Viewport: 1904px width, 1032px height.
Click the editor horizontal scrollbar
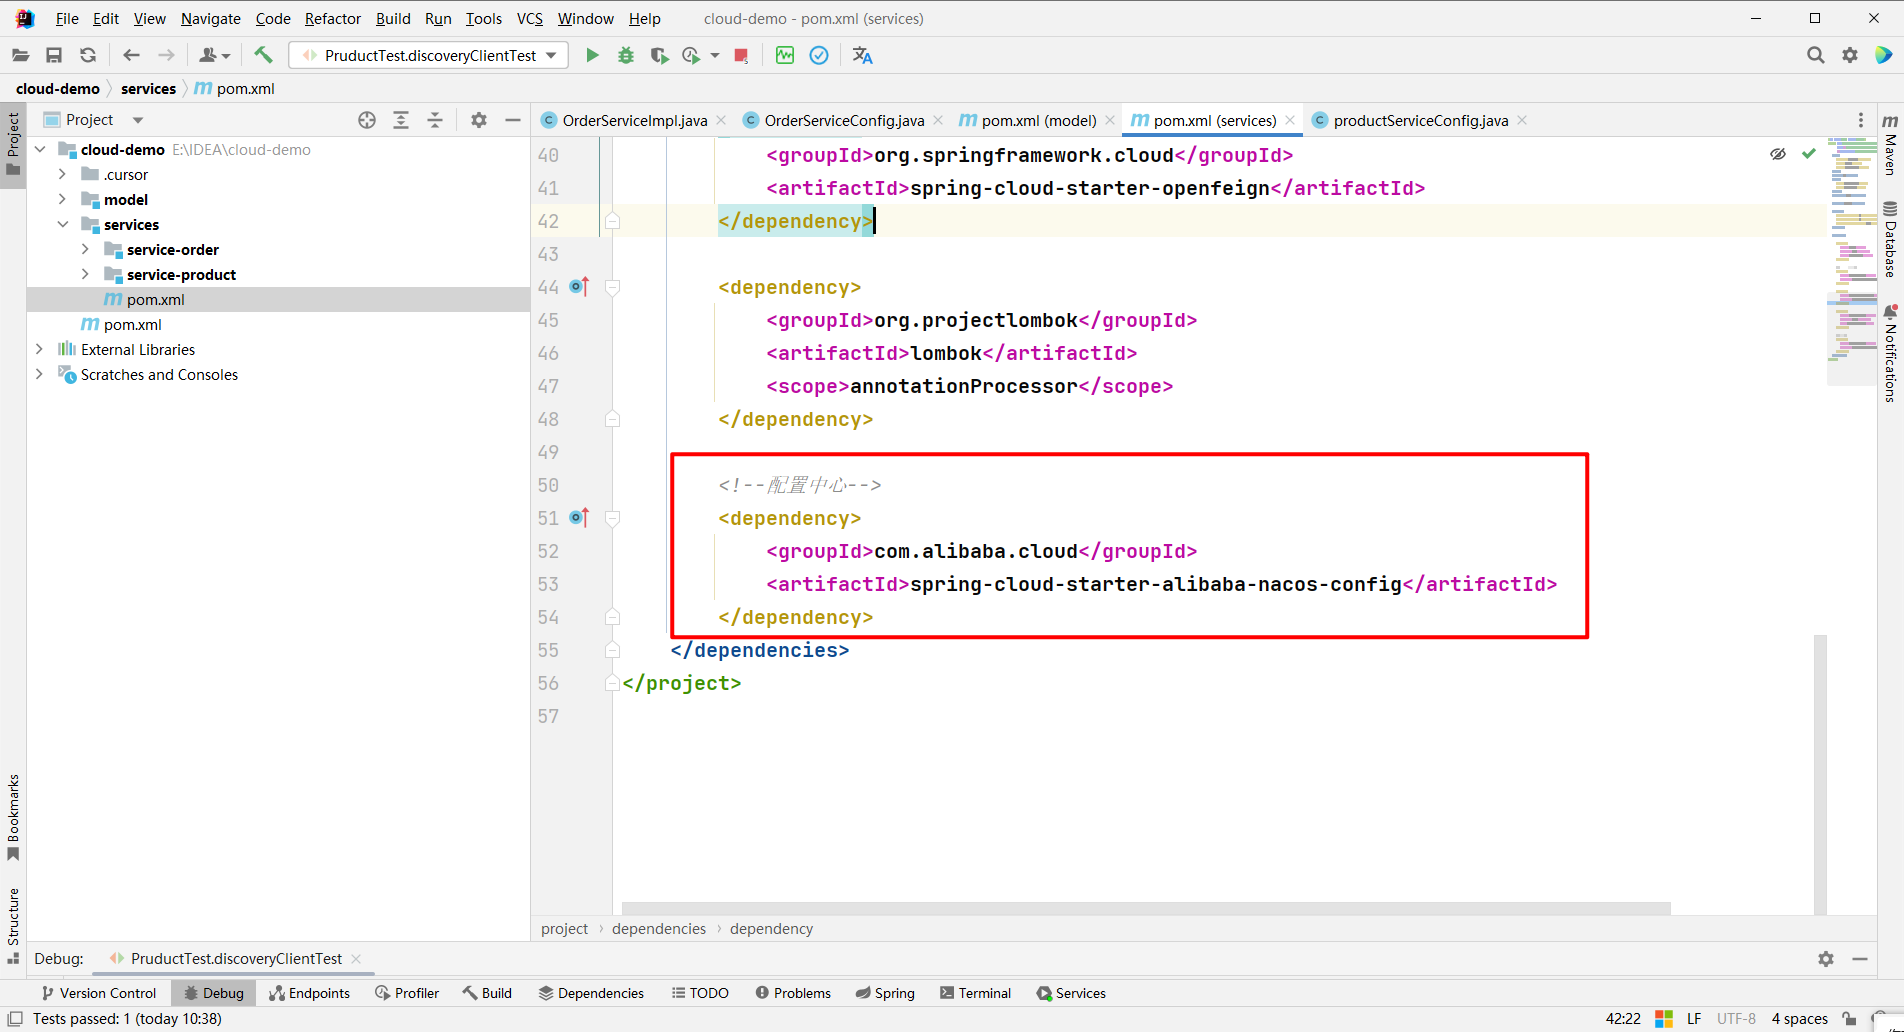1146,908
